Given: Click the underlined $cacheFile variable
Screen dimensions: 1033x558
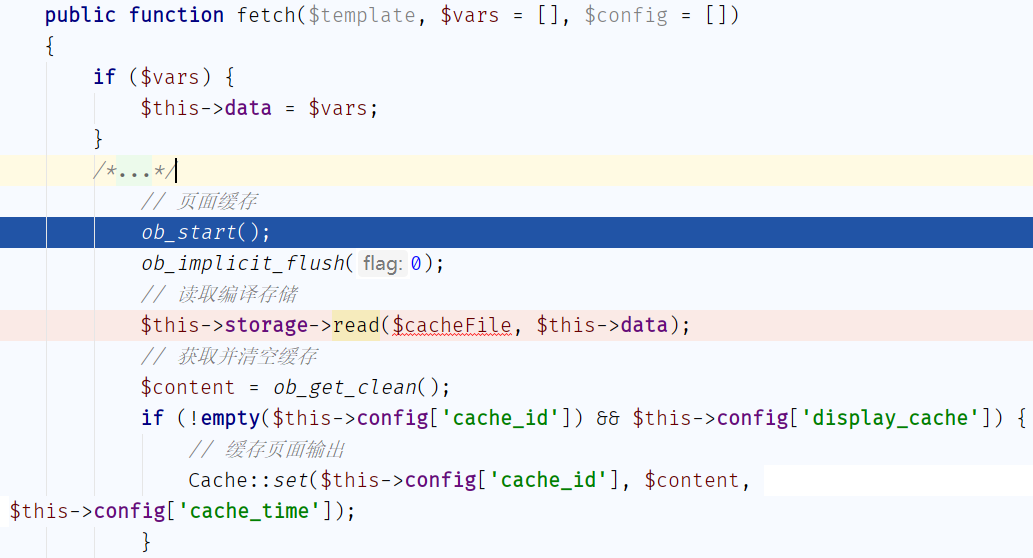Looking at the screenshot, I should pos(452,325).
